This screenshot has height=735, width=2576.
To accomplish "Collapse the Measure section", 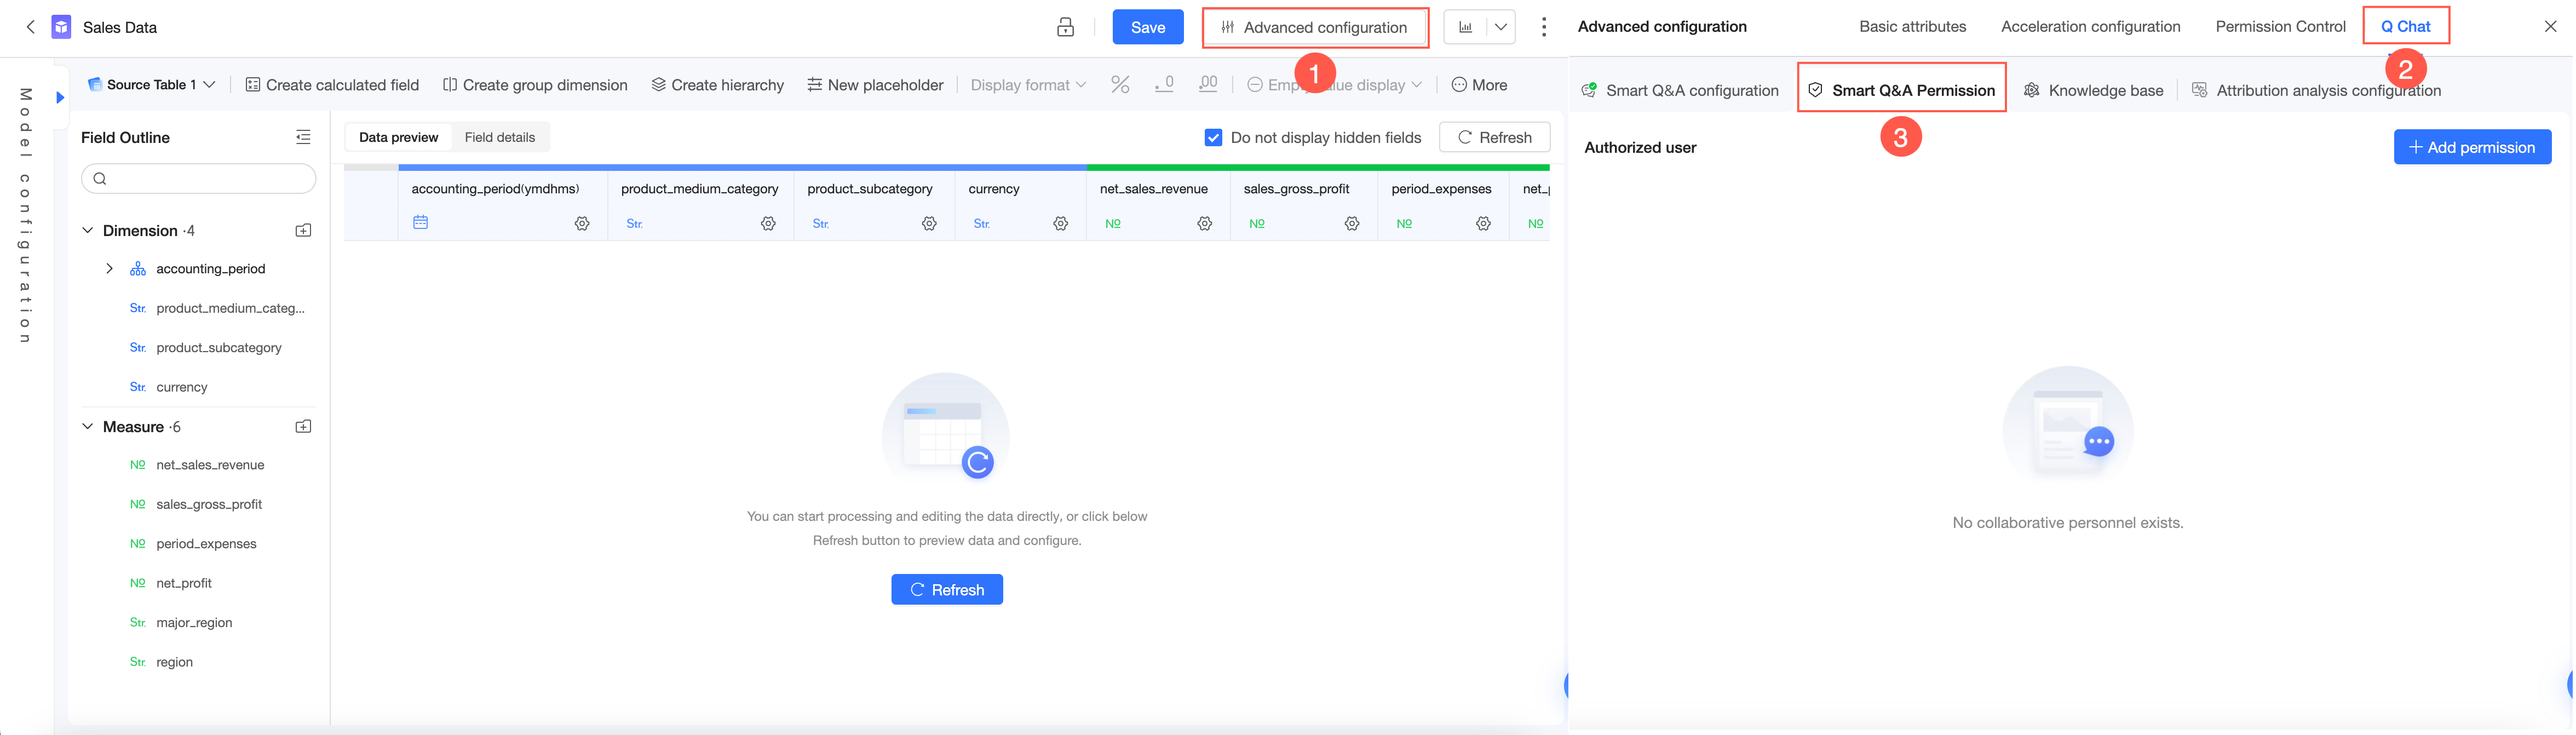I will click(88, 427).
